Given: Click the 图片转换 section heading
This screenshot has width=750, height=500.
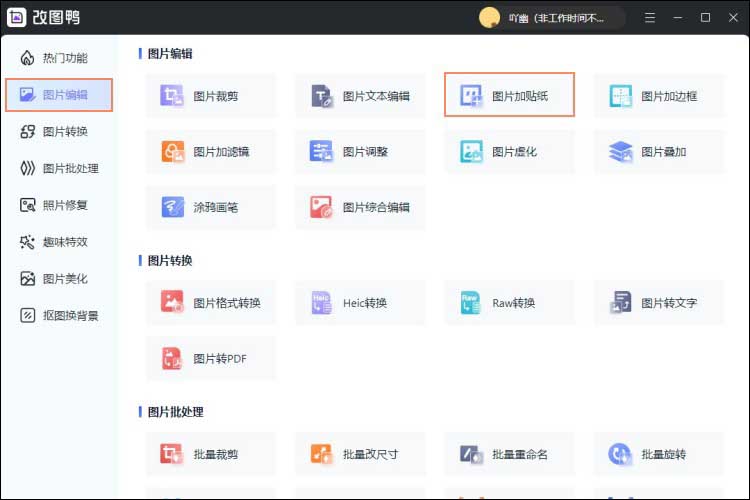Looking at the screenshot, I should 170,261.
